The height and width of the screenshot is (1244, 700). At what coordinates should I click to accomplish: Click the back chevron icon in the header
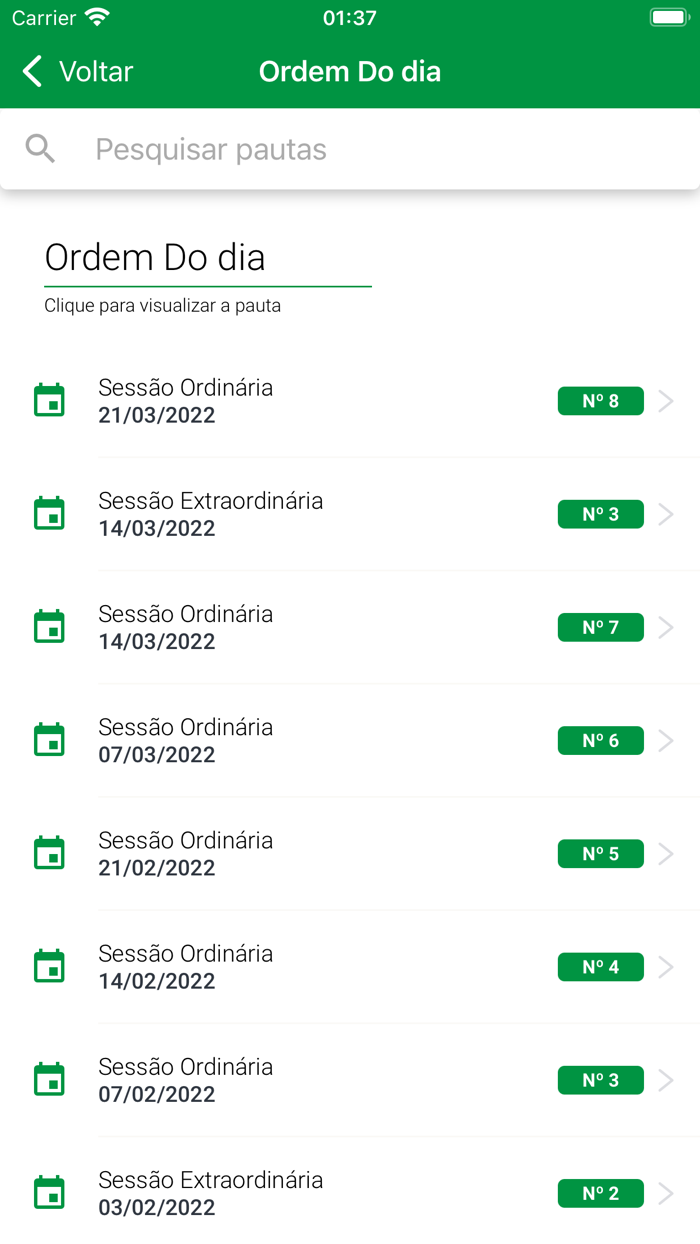pyautogui.click(x=30, y=71)
